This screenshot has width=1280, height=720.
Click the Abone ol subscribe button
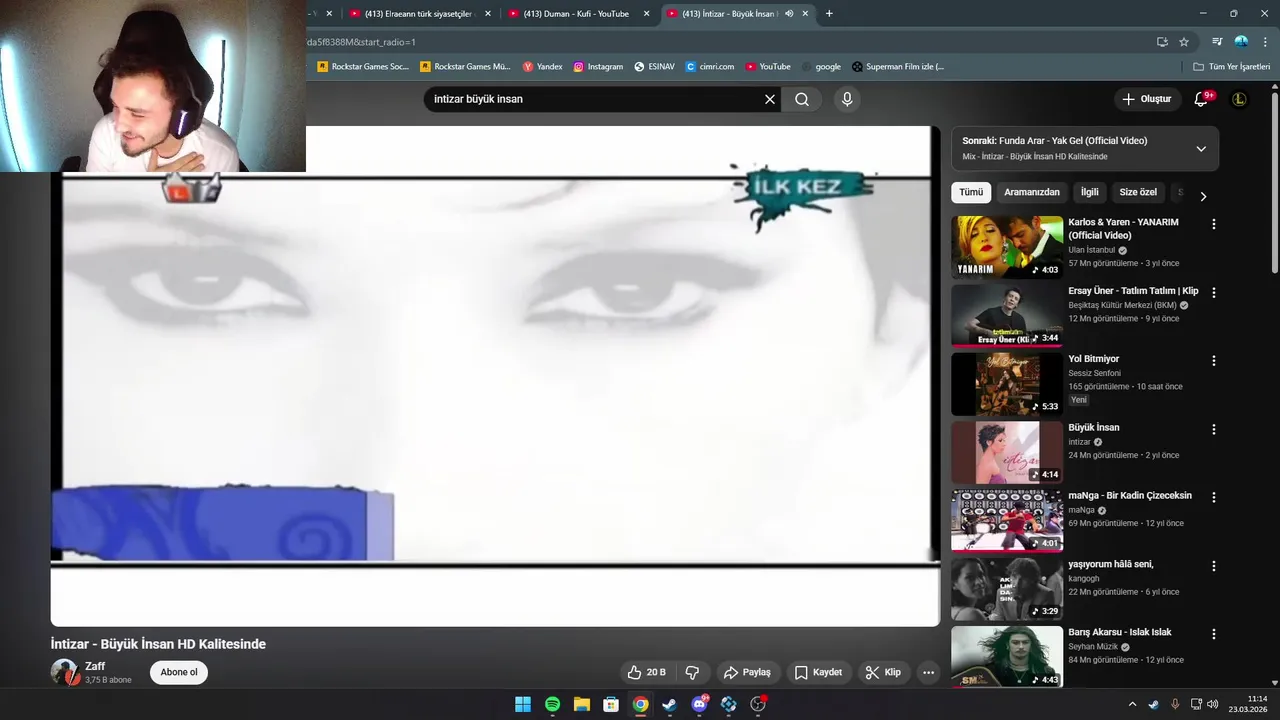(179, 672)
